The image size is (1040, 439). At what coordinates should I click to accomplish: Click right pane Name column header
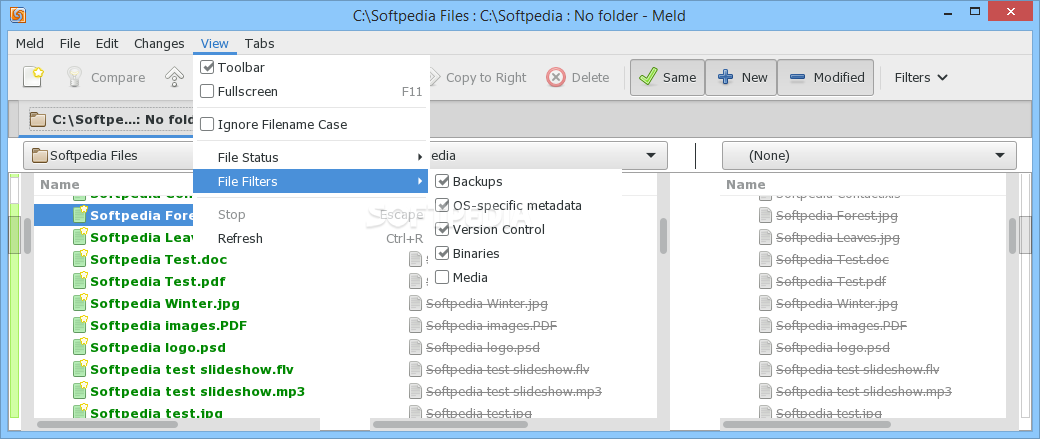pos(746,184)
